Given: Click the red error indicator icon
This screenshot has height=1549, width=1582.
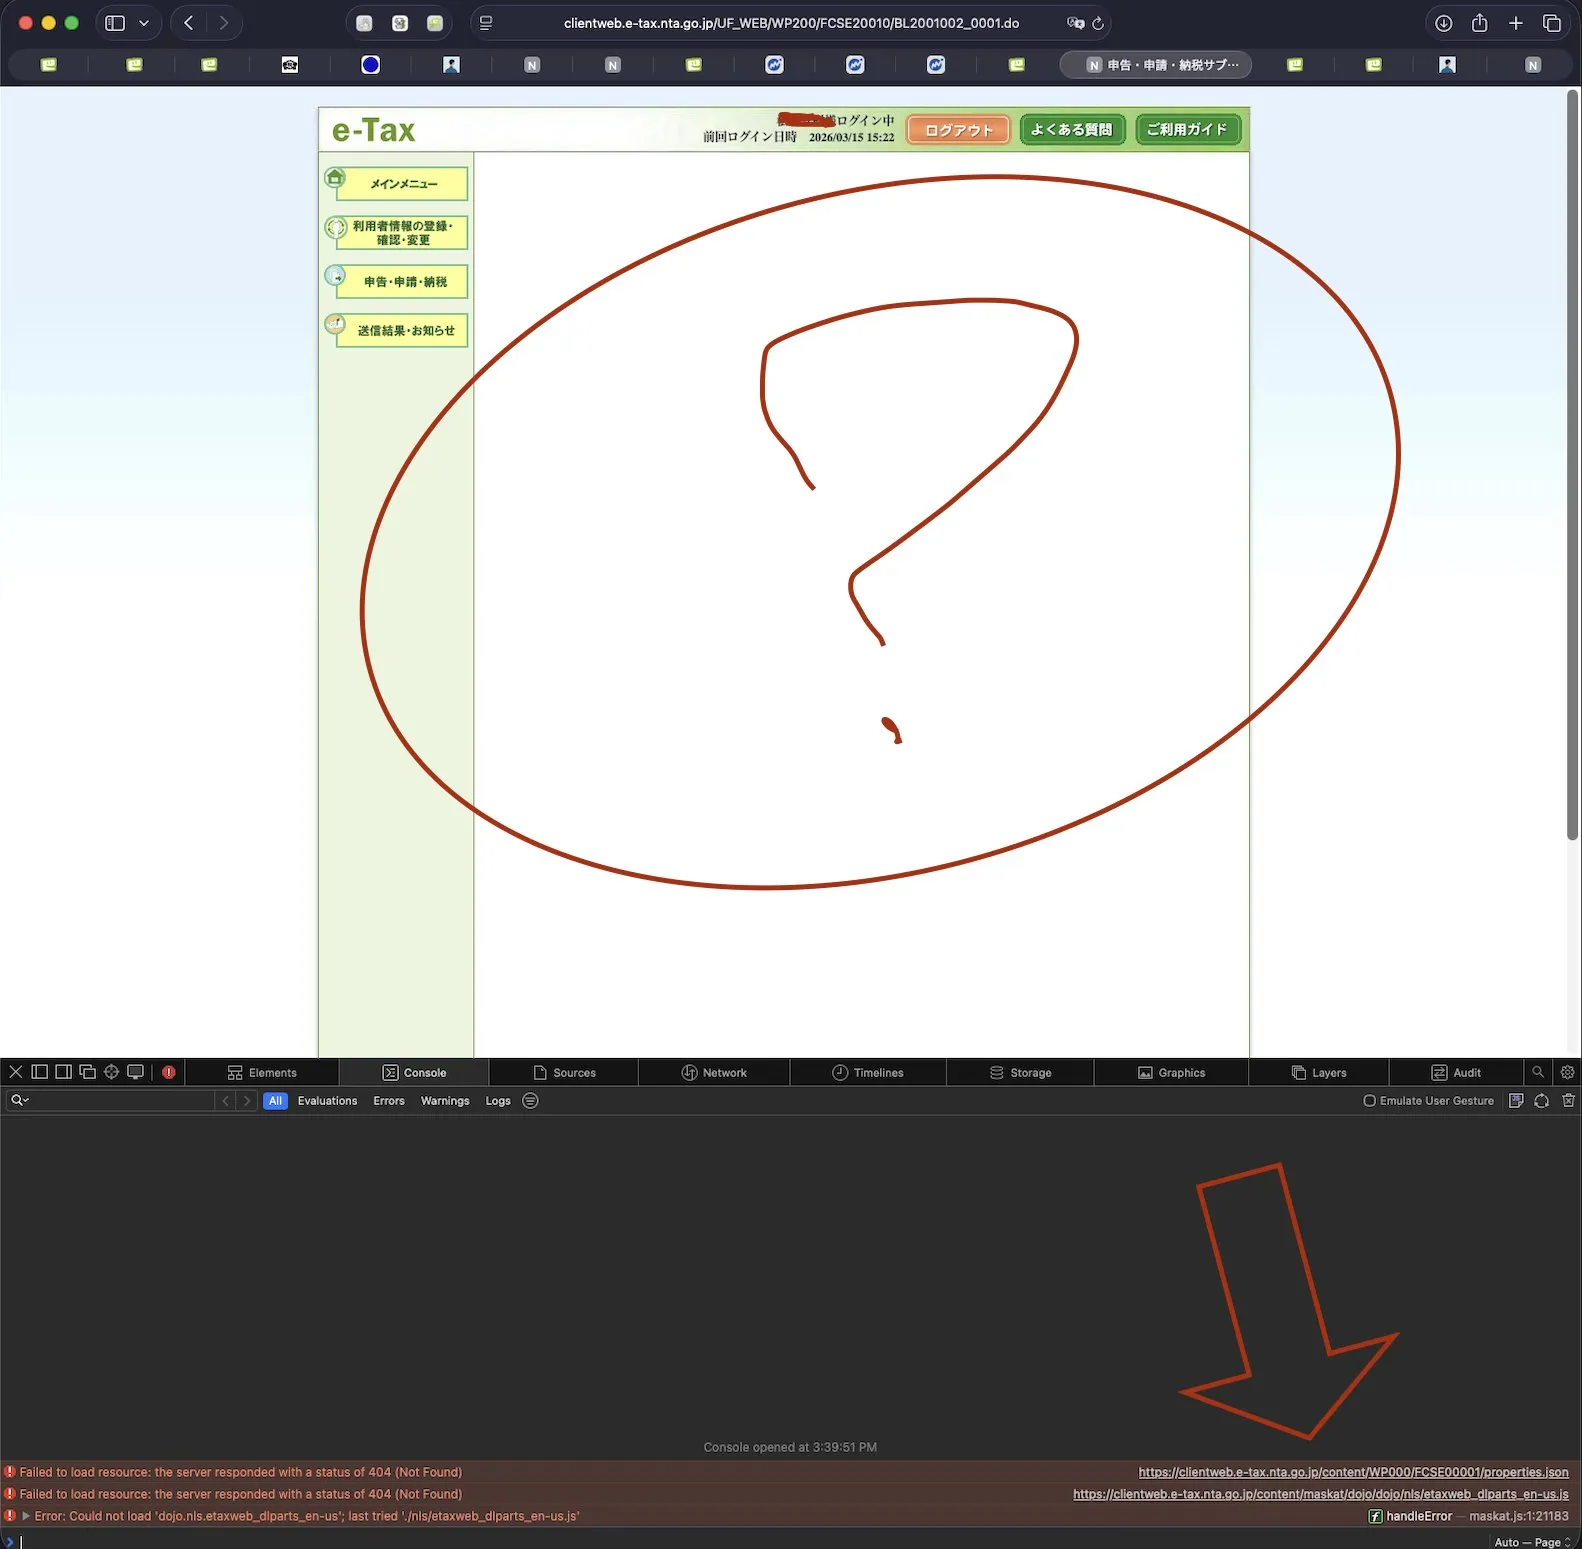Looking at the screenshot, I should pos(169,1072).
